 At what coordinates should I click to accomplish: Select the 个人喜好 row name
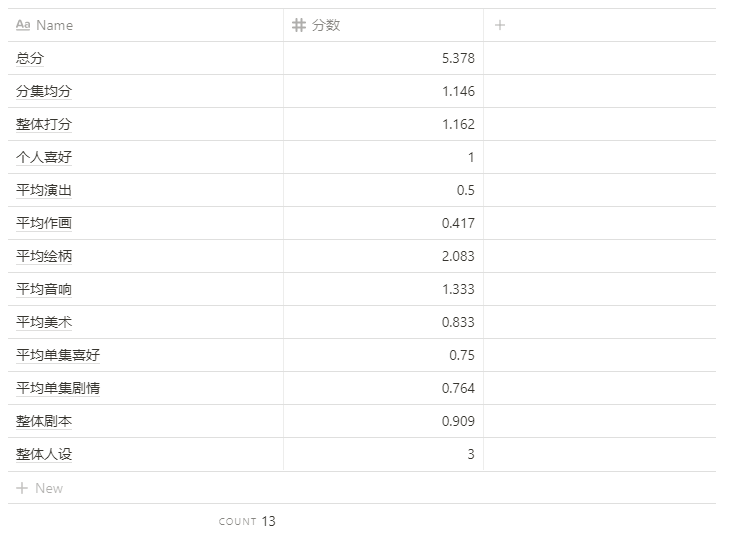click(x=43, y=157)
